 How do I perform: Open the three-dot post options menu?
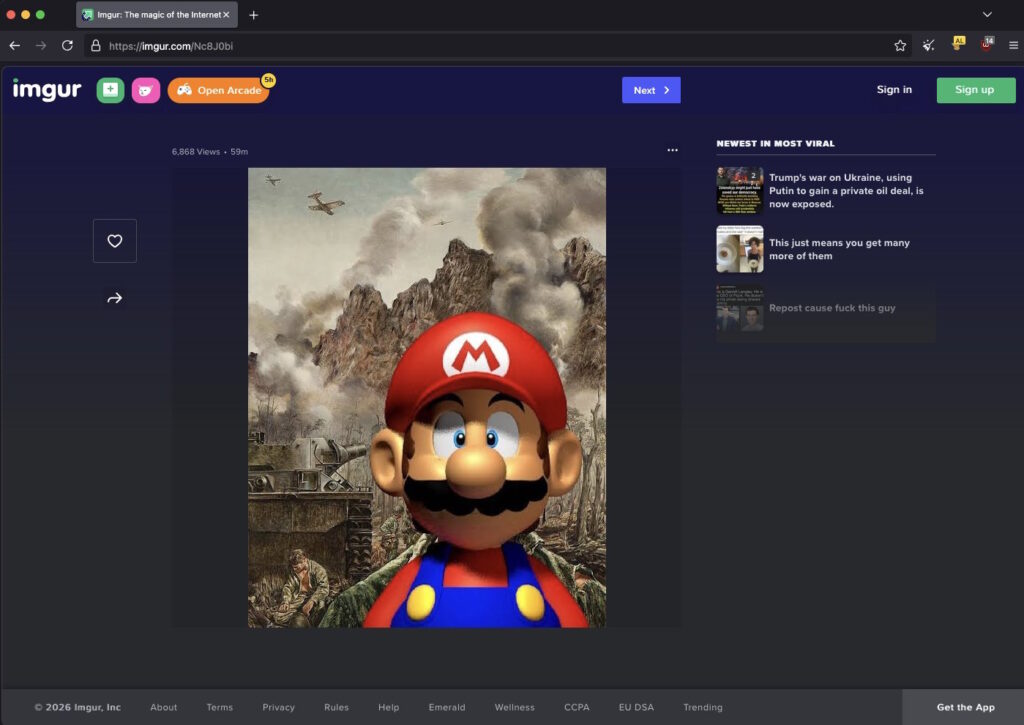pos(672,150)
